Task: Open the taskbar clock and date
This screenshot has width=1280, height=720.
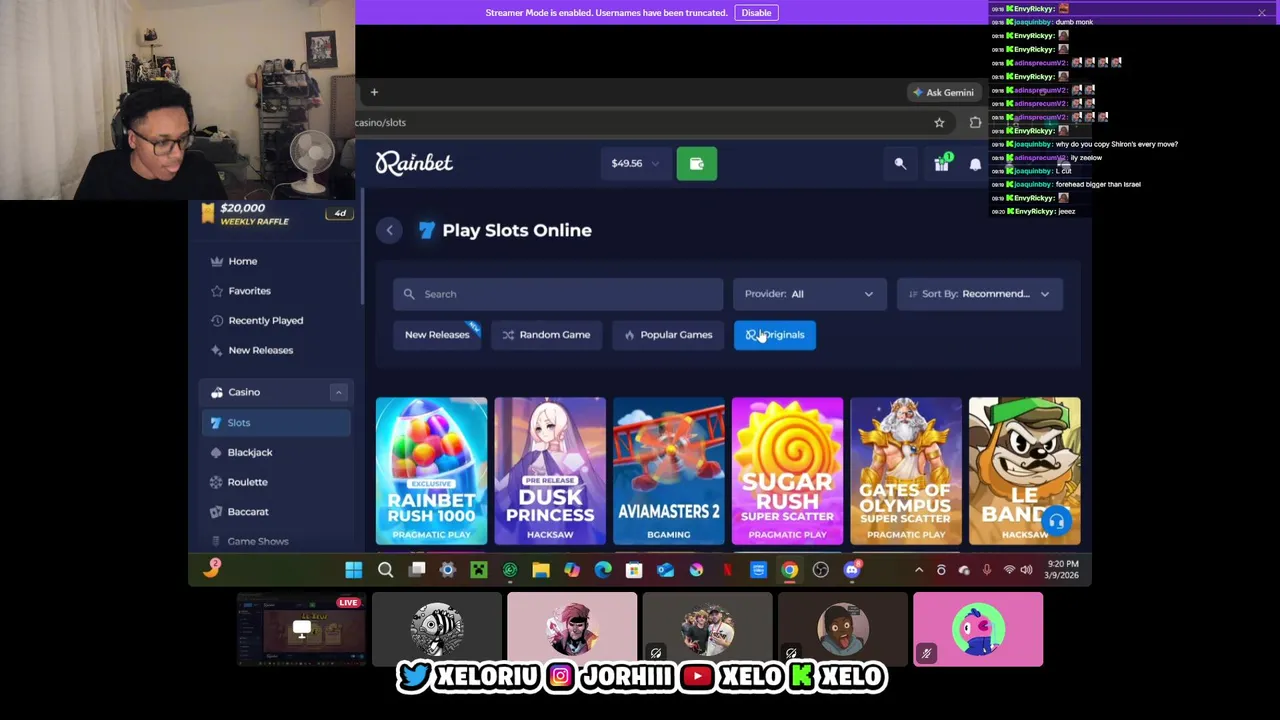Action: (1062, 570)
